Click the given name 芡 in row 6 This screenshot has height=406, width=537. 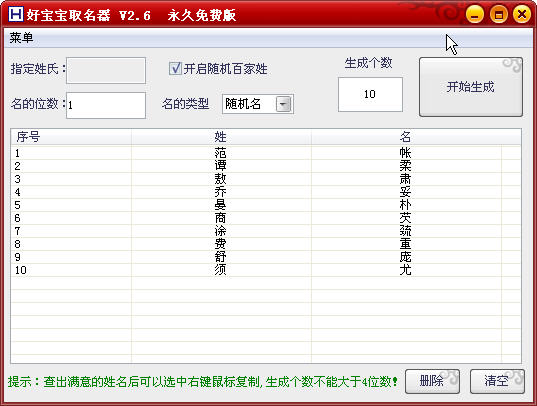pos(405,218)
